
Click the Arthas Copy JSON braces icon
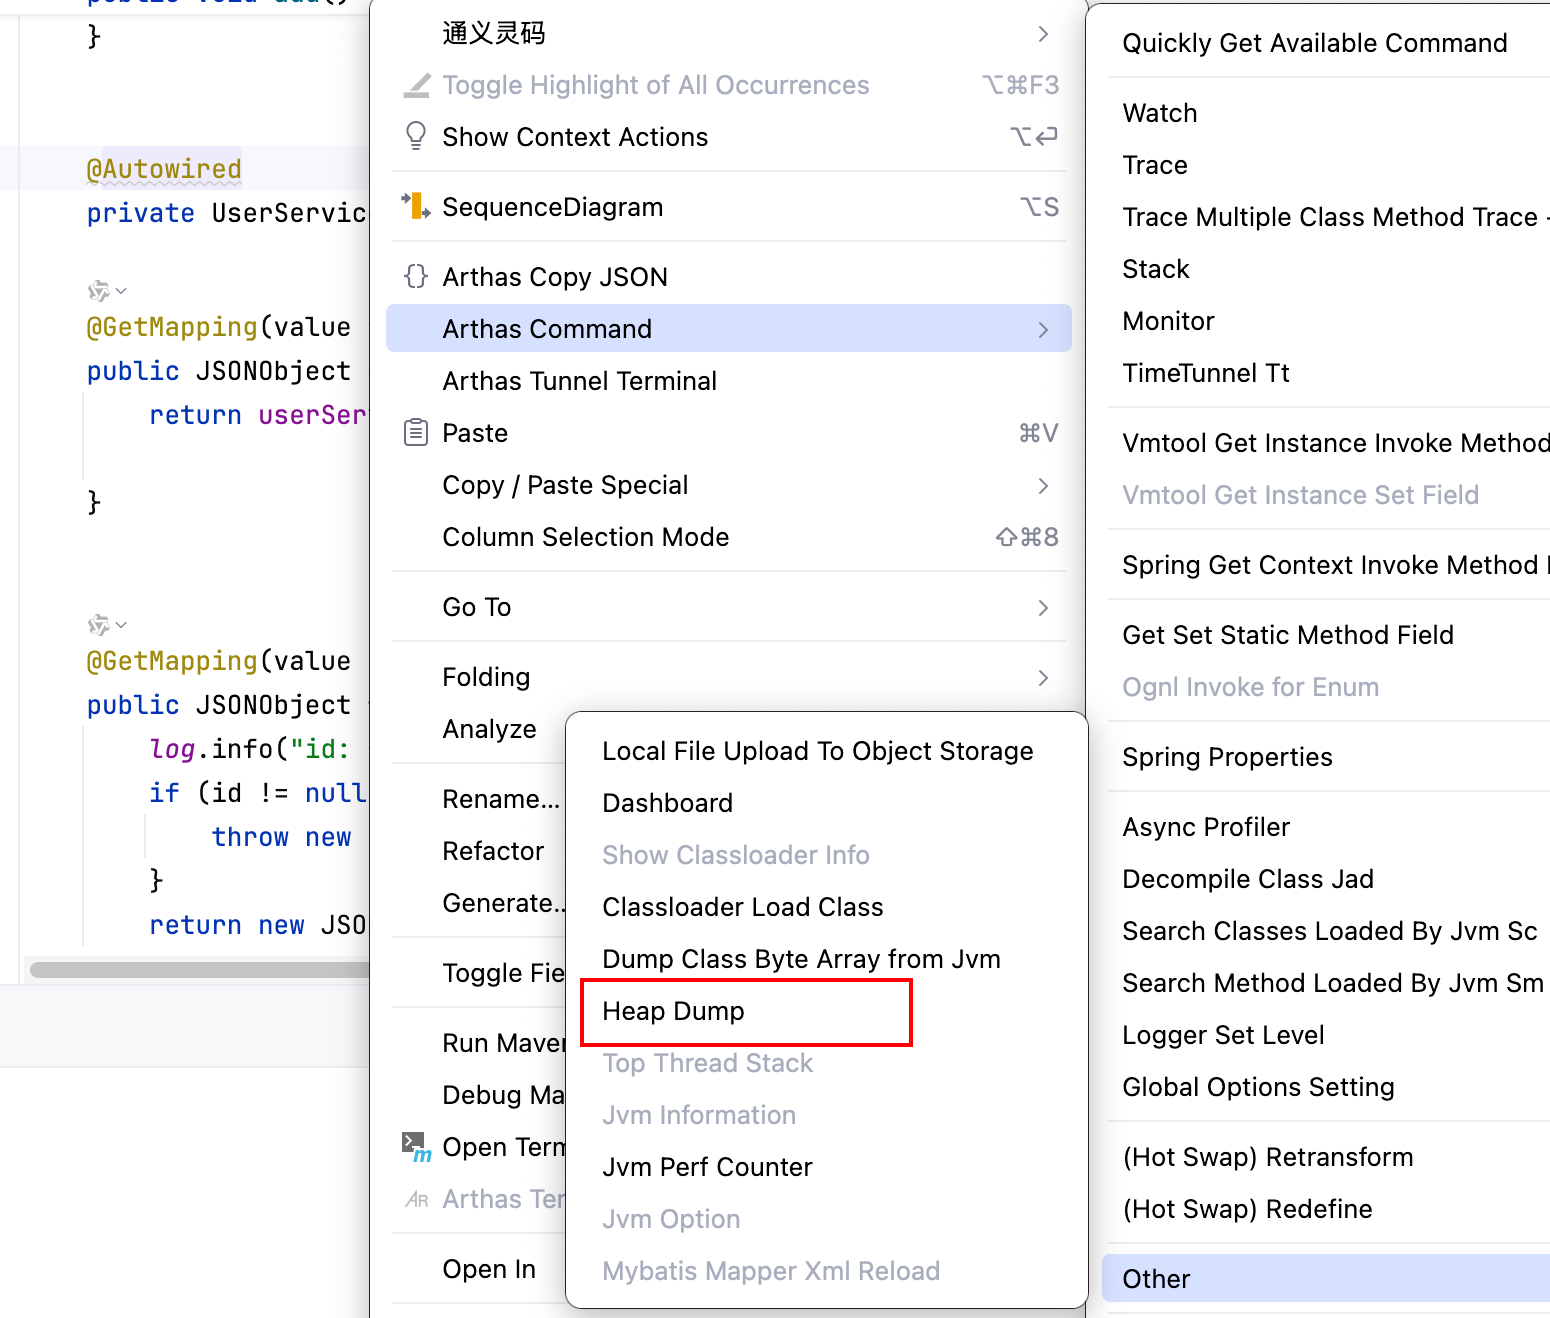click(x=415, y=277)
